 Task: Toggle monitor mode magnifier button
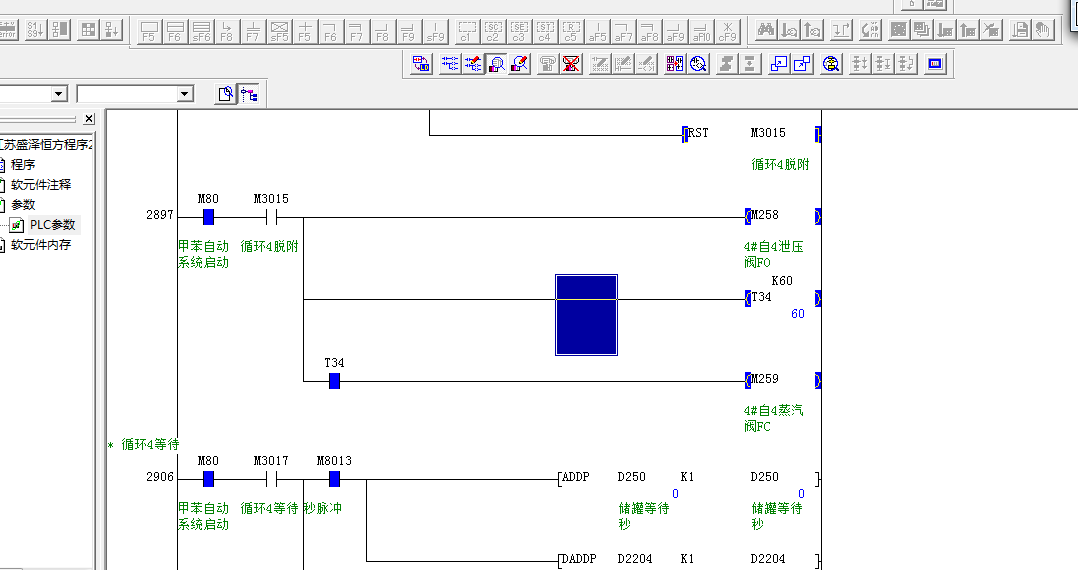pos(495,64)
